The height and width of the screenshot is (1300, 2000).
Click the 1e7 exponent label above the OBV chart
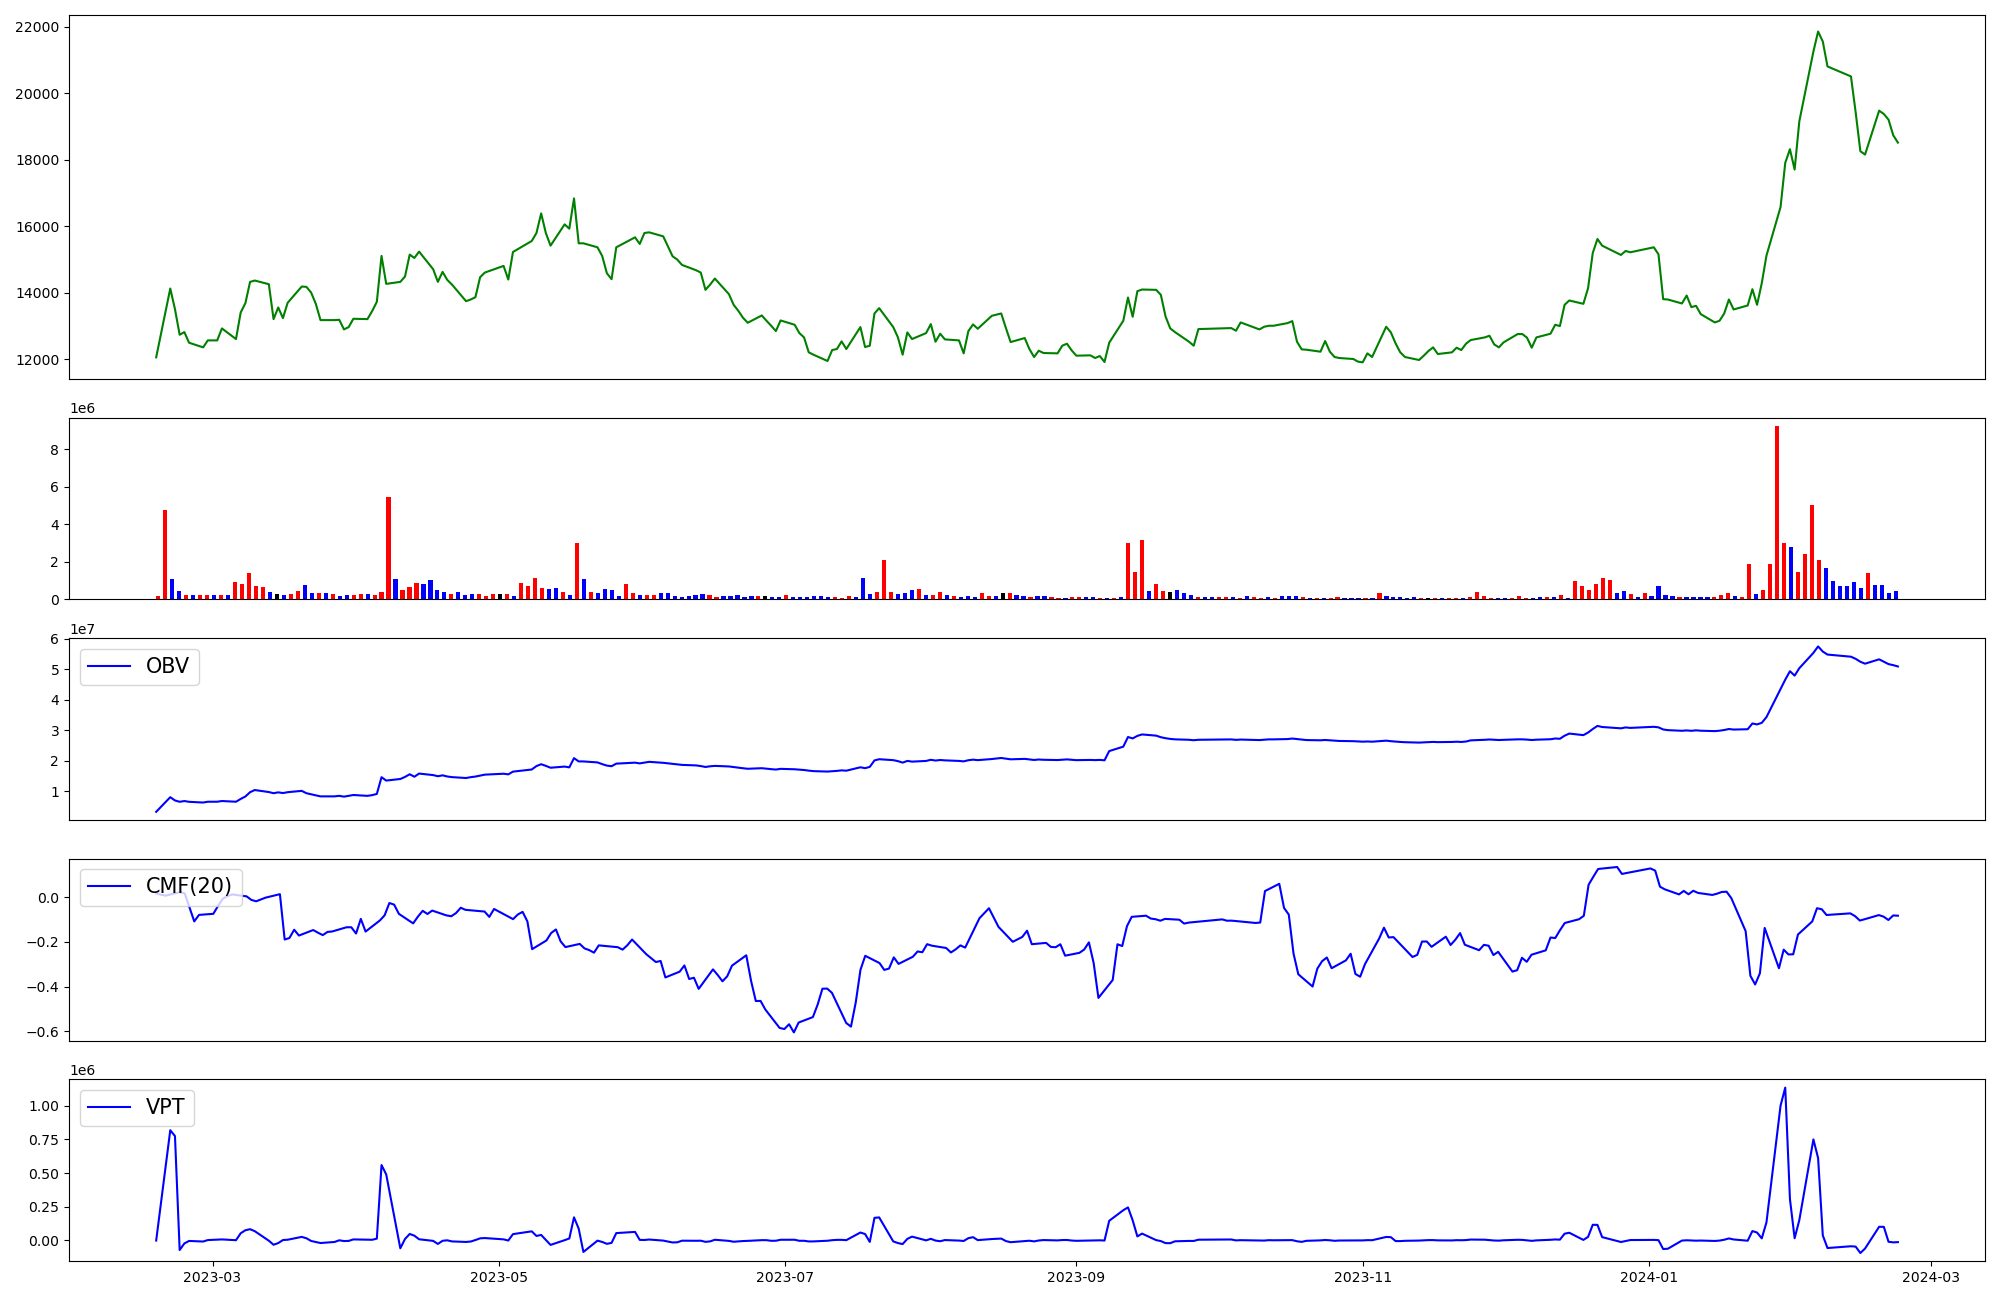click(82, 629)
